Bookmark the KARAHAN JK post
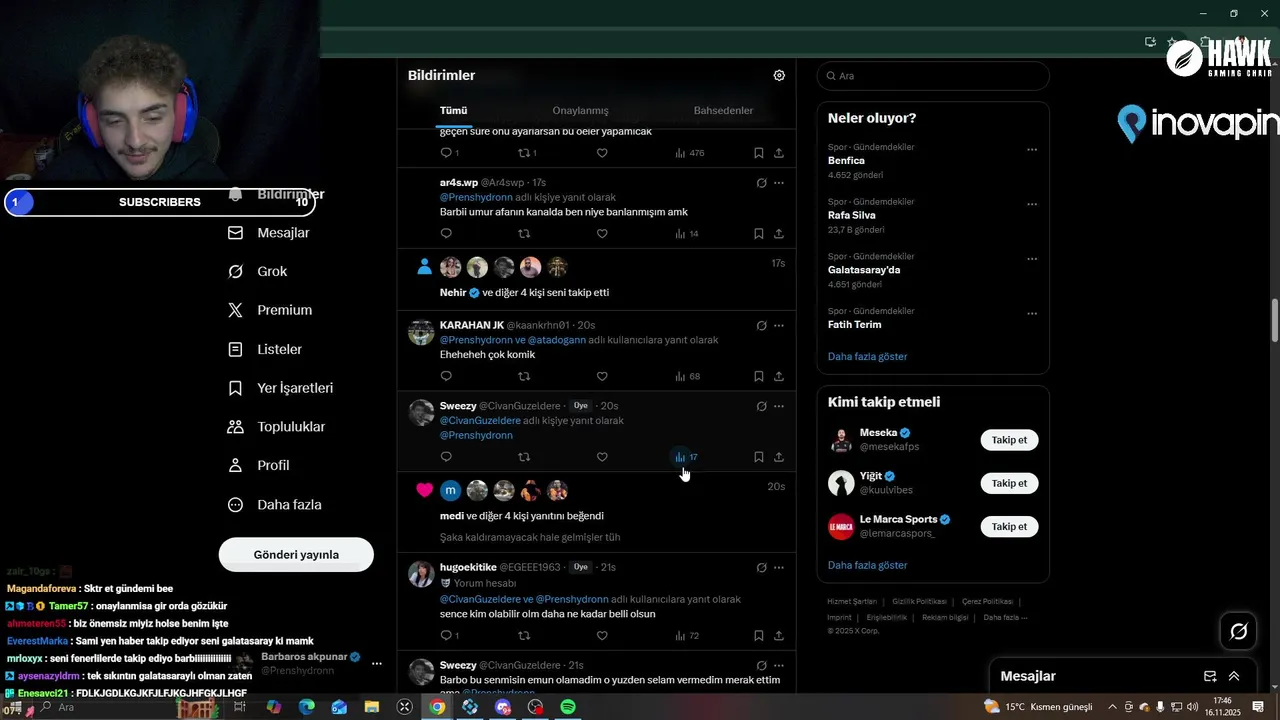This screenshot has width=1280, height=720. [759, 377]
